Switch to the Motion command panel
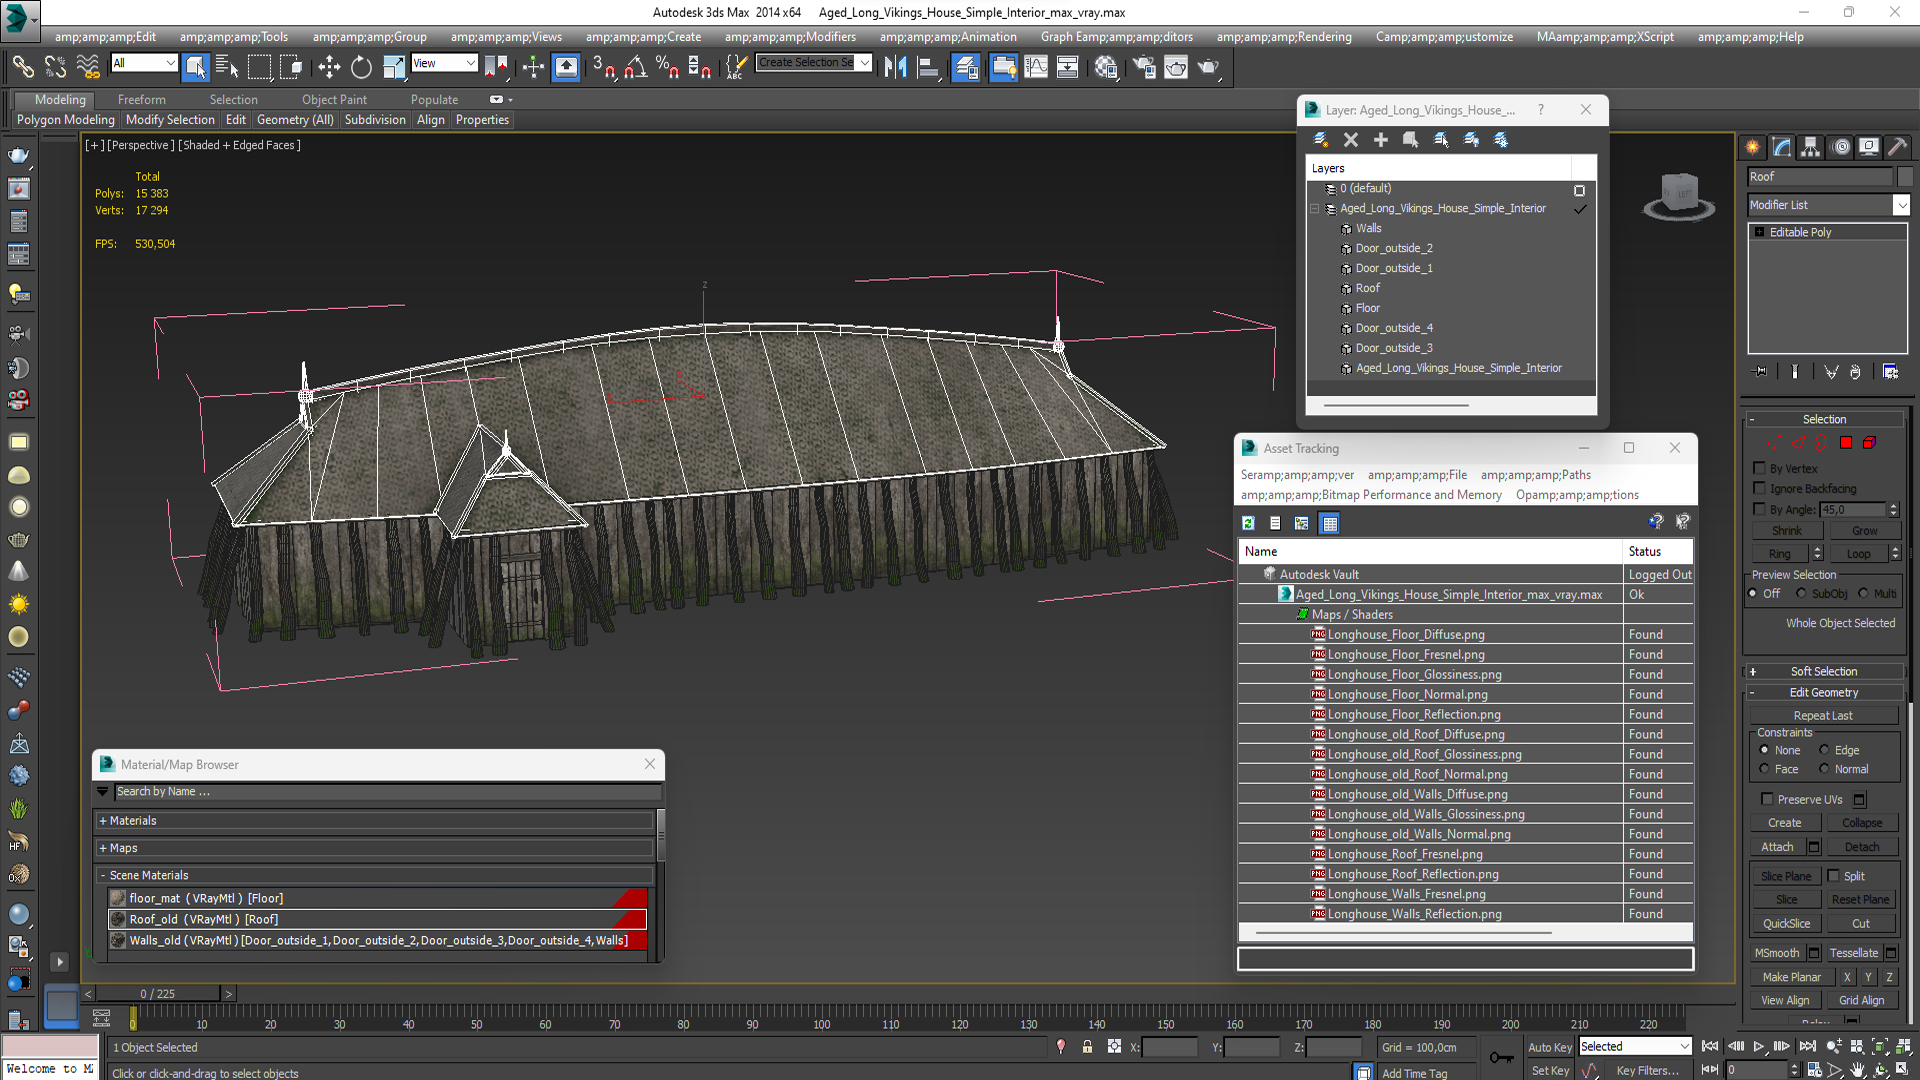The width and height of the screenshot is (1920, 1080). coord(1840,147)
